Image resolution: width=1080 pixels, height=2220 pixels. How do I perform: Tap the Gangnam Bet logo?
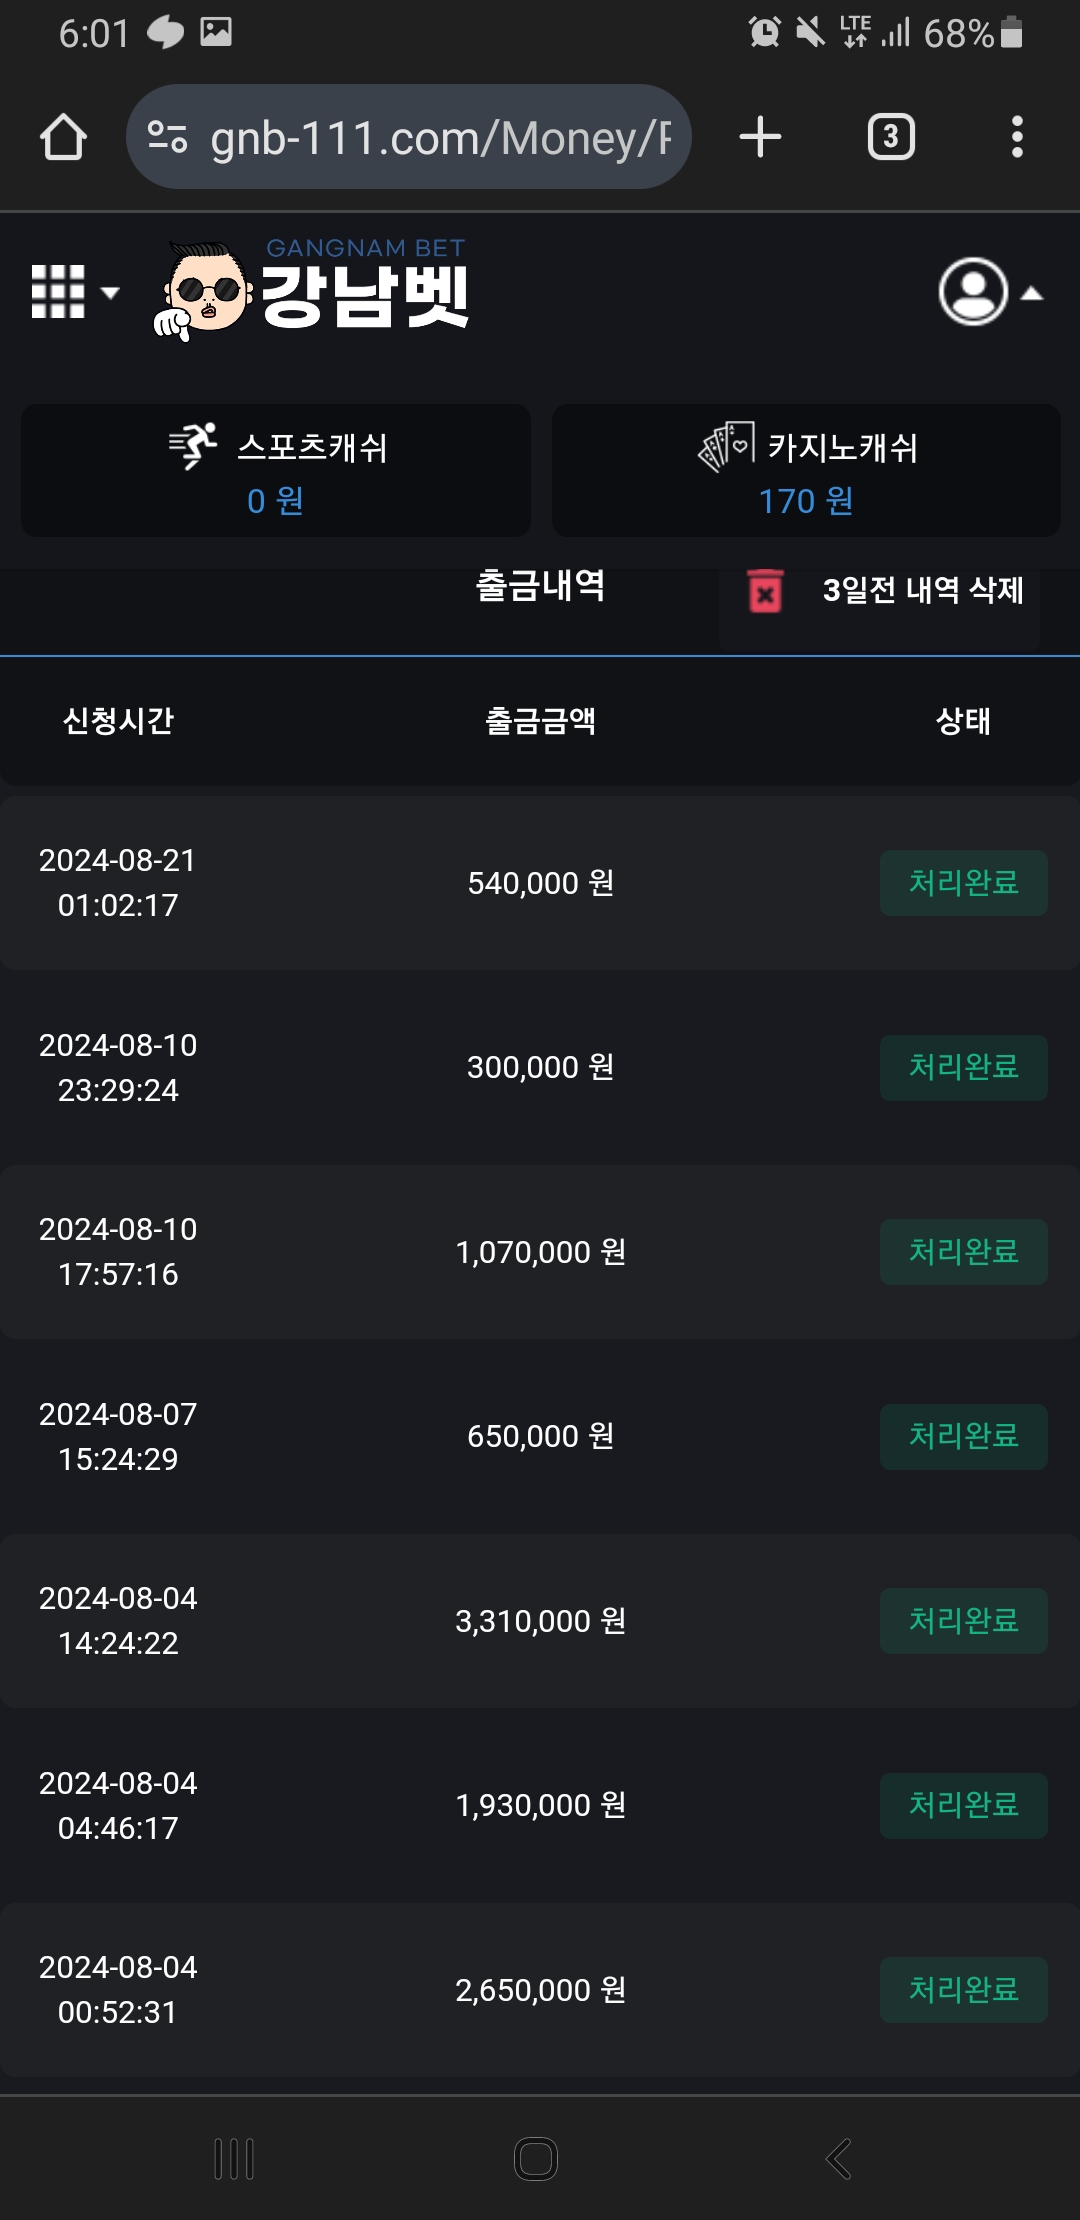pyautogui.click(x=312, y=290)
